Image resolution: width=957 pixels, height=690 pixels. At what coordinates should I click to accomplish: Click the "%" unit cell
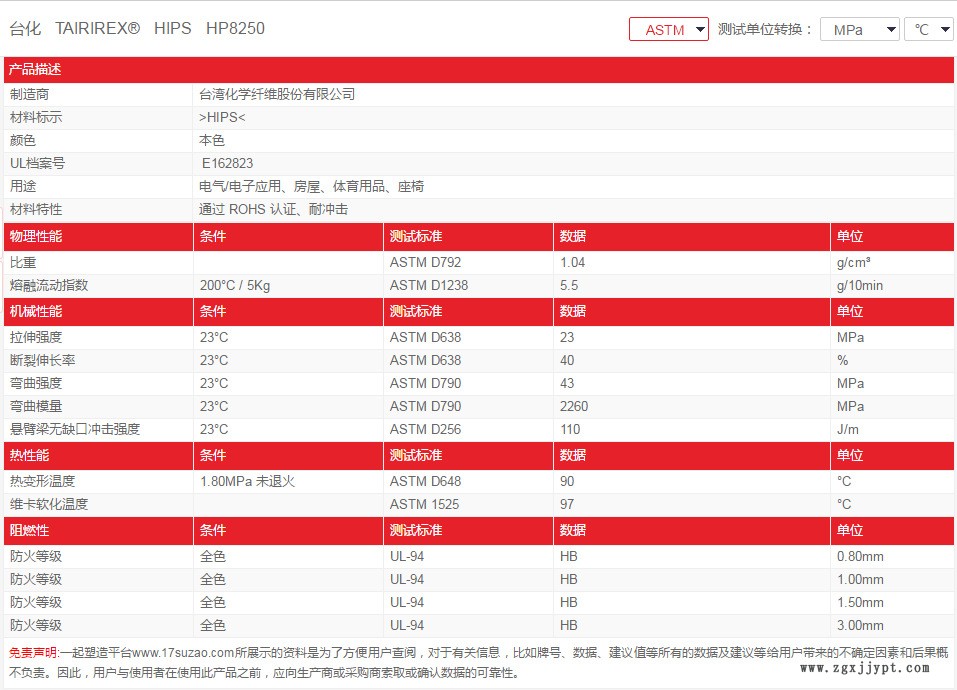[x=842, y=360]
